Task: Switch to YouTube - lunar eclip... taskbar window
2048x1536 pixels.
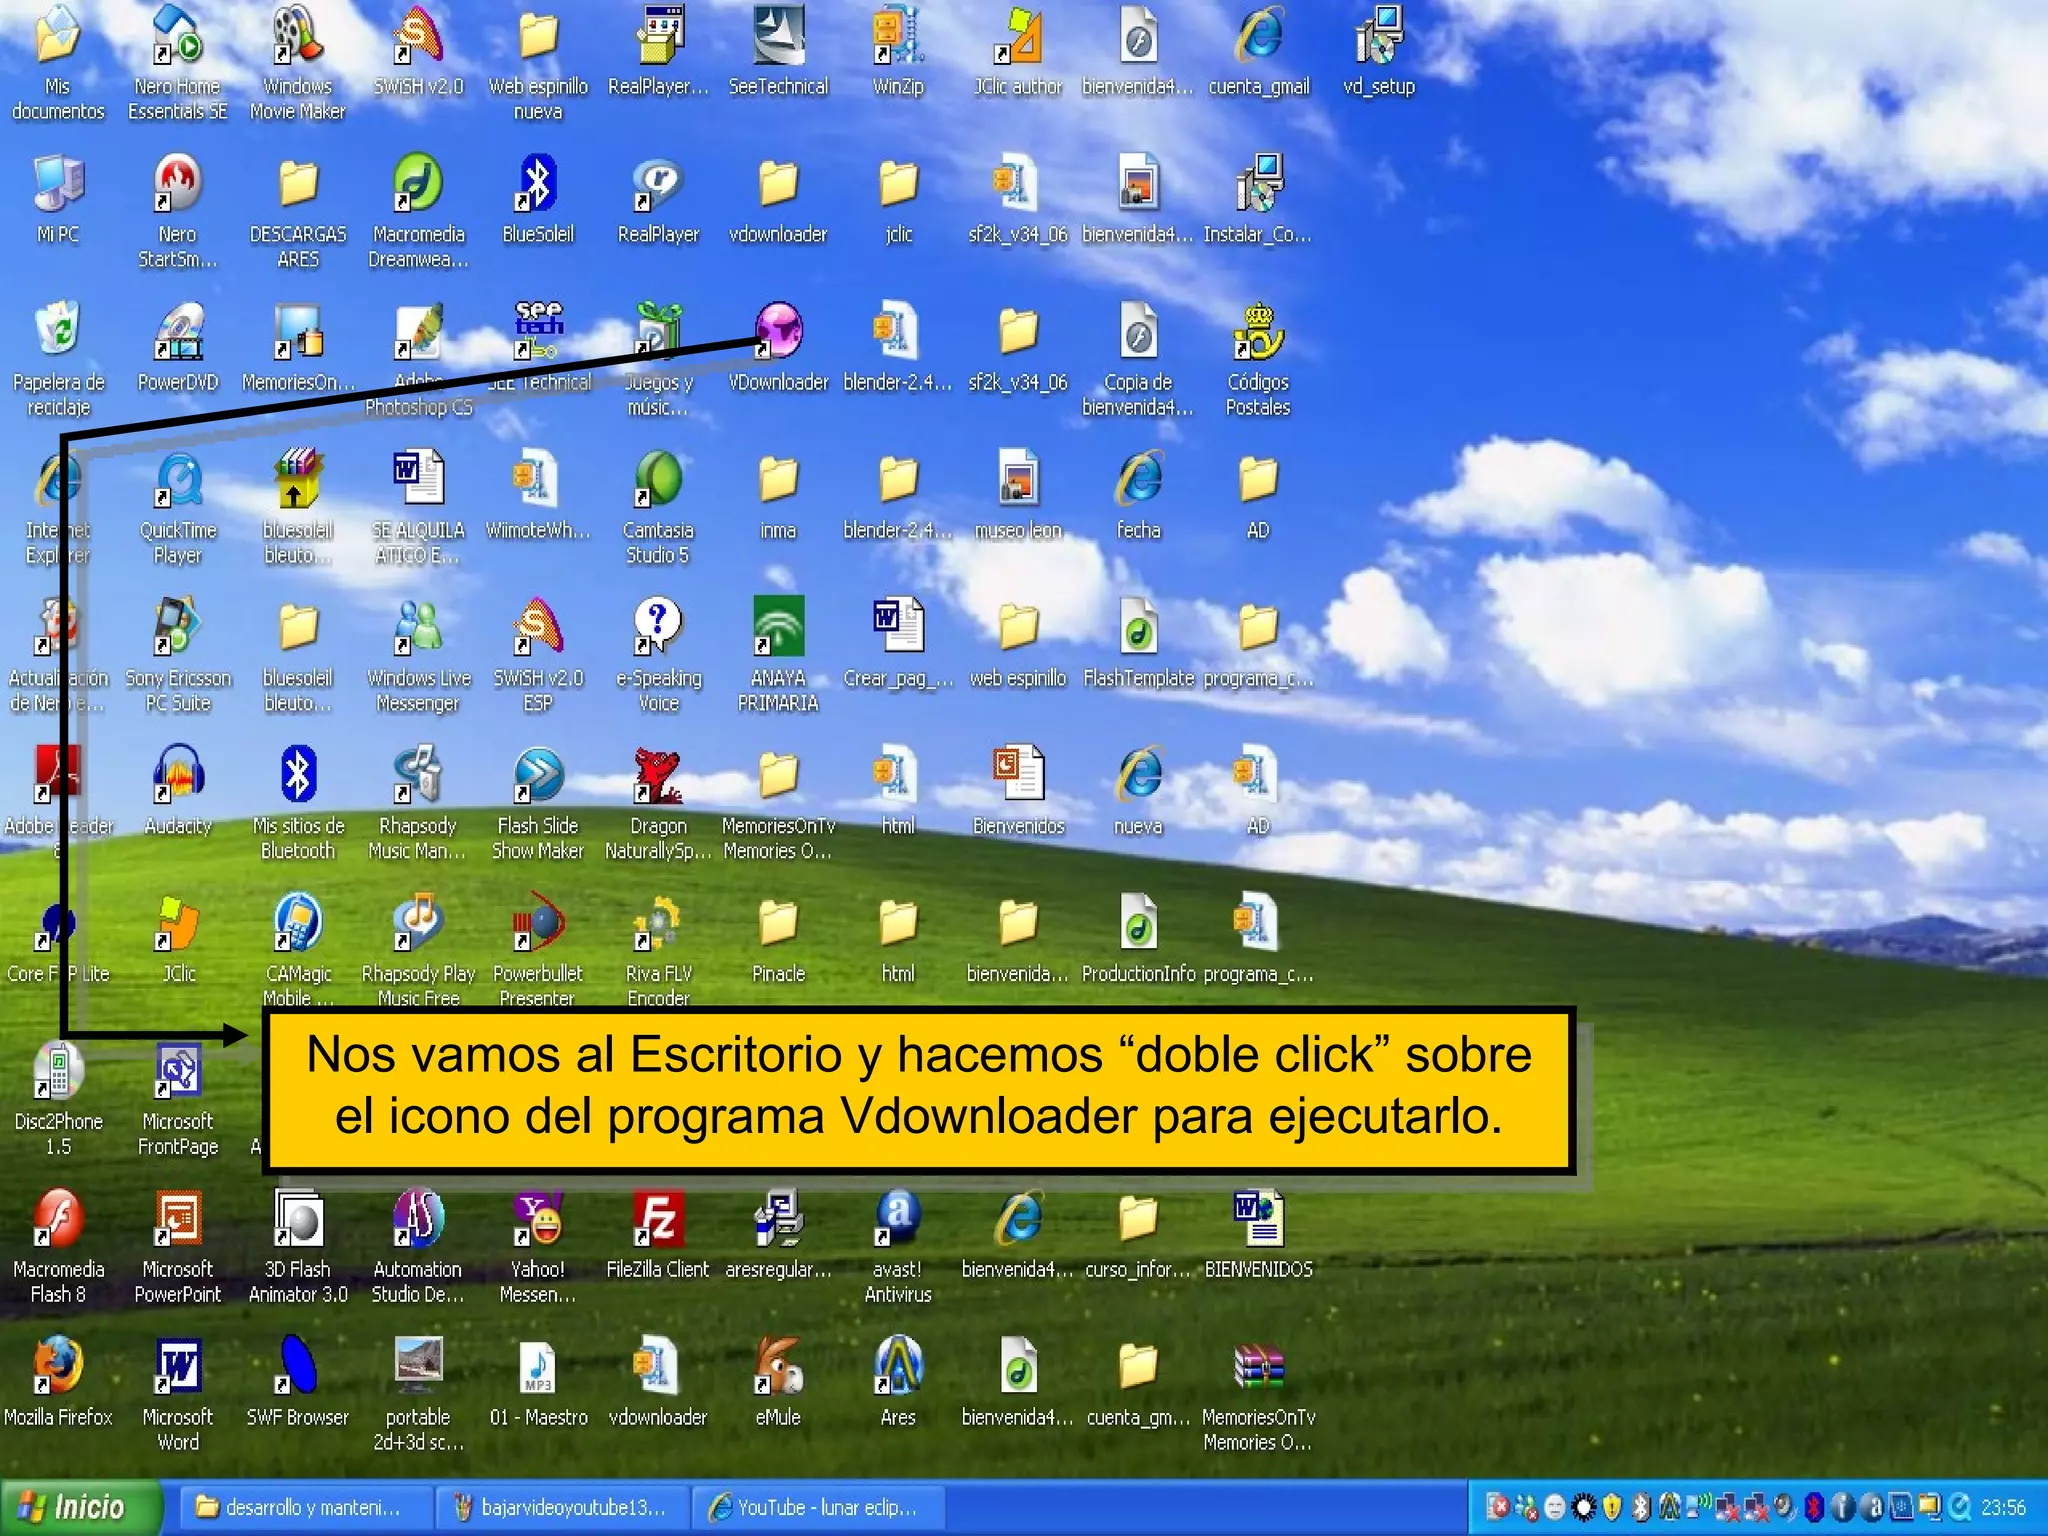Action: (820, 1507)
